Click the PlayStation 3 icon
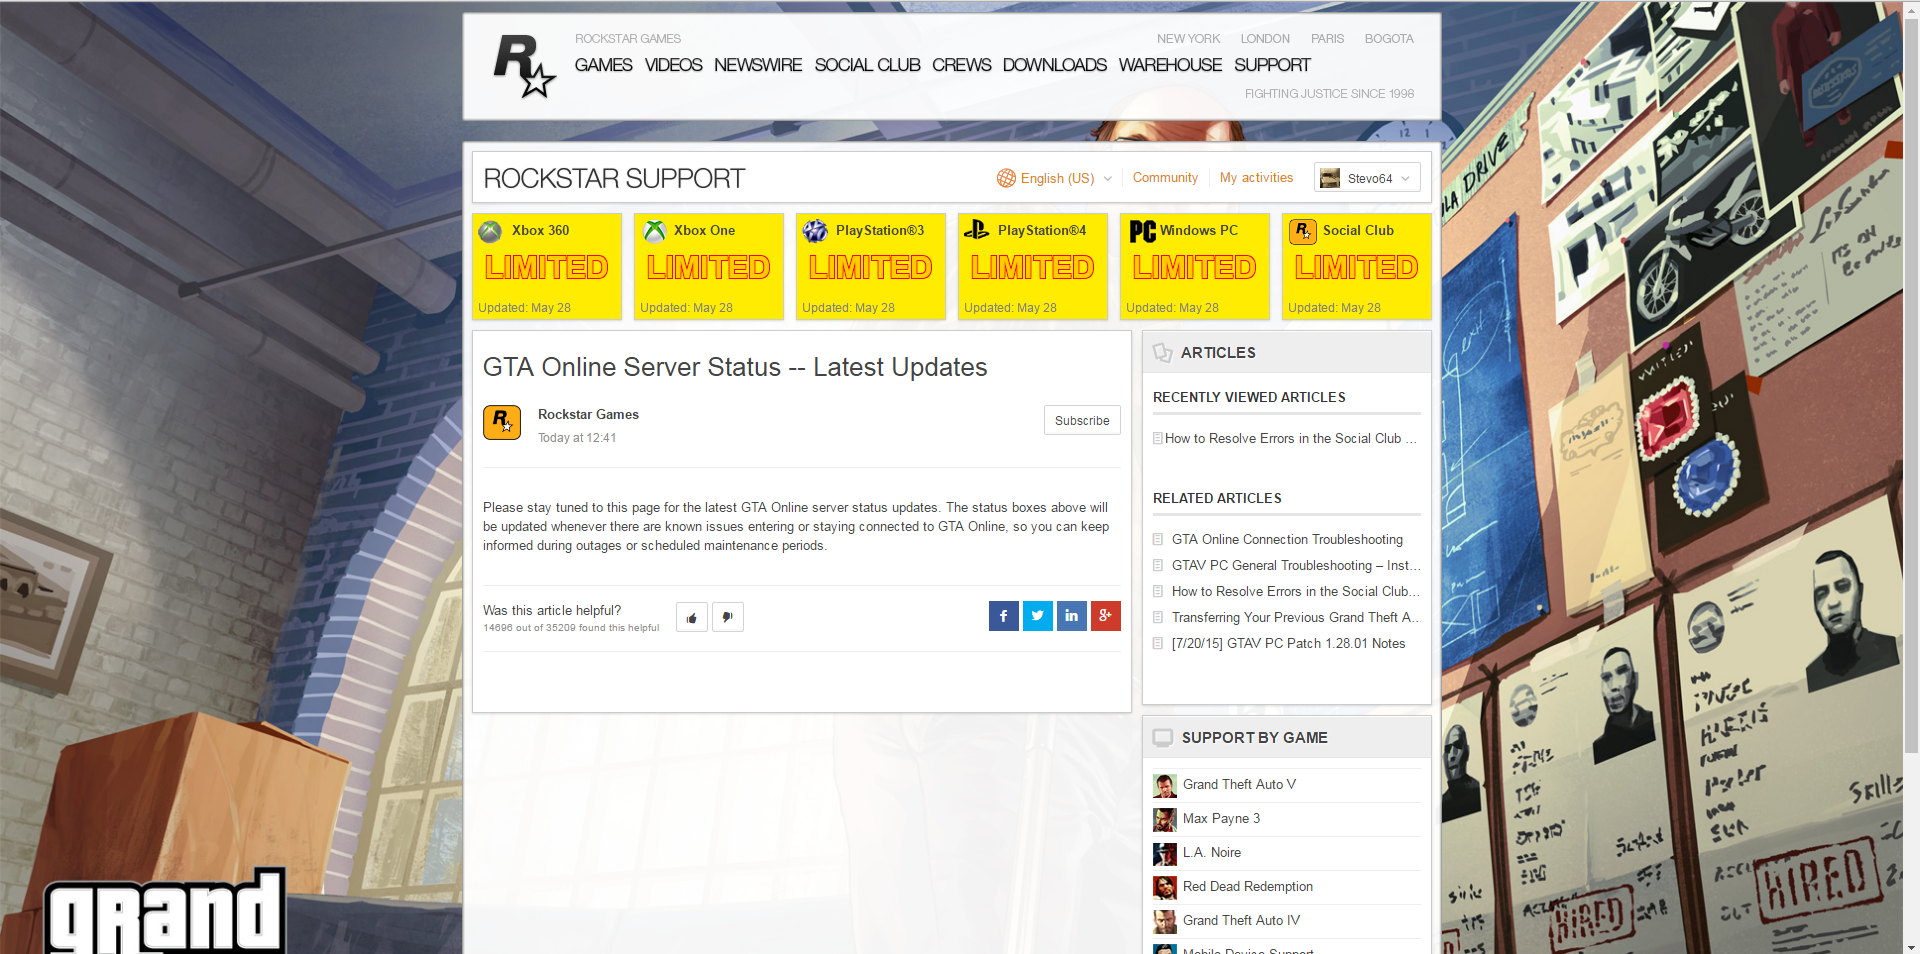Screen dimensions: 1920x954 815,231
